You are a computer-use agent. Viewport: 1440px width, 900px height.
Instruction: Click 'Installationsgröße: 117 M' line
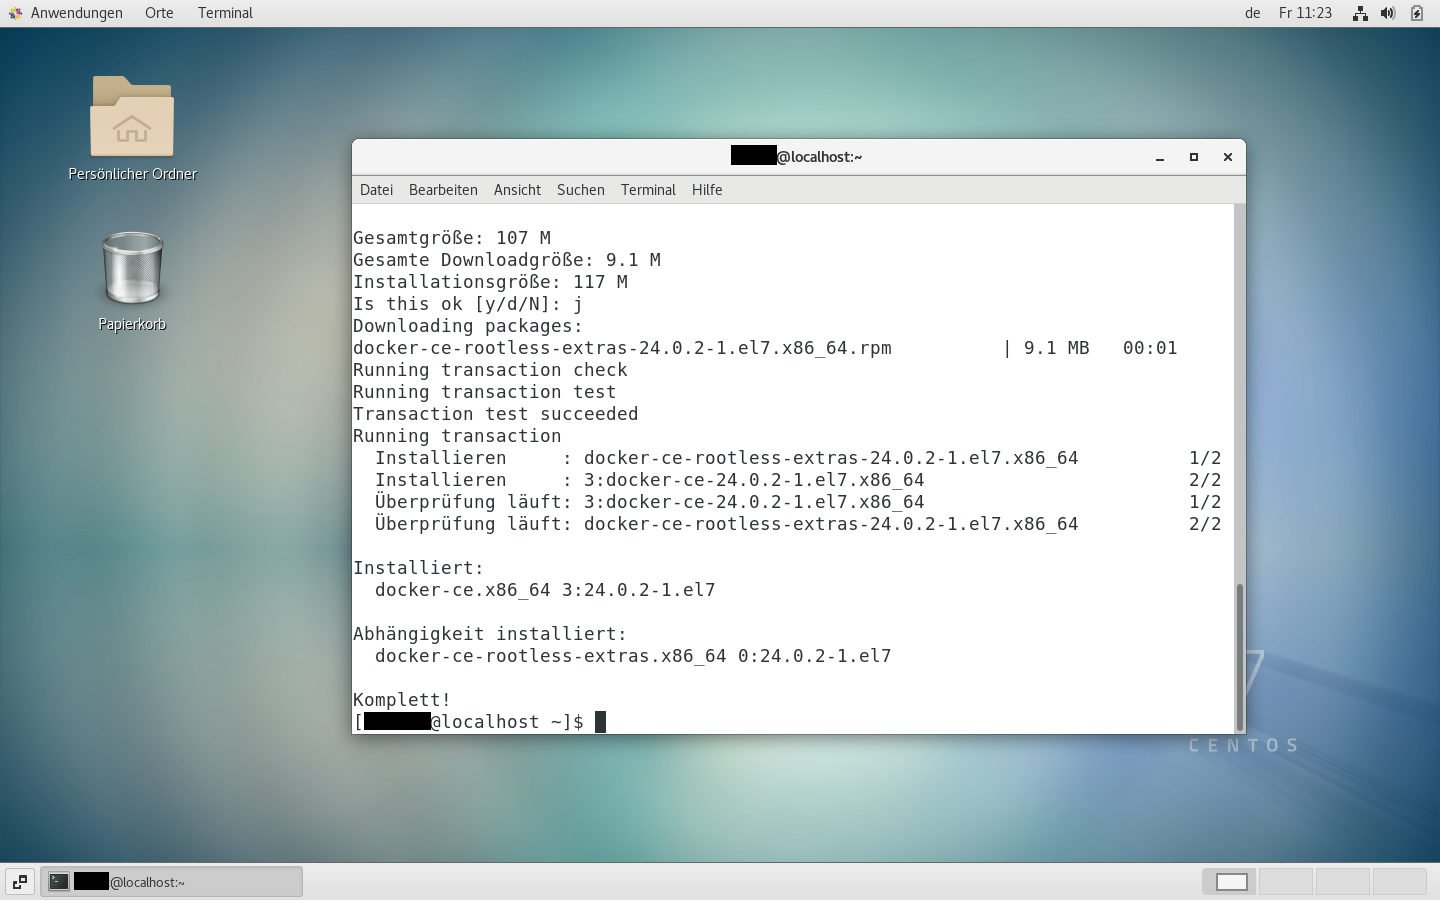pos(490,282)
